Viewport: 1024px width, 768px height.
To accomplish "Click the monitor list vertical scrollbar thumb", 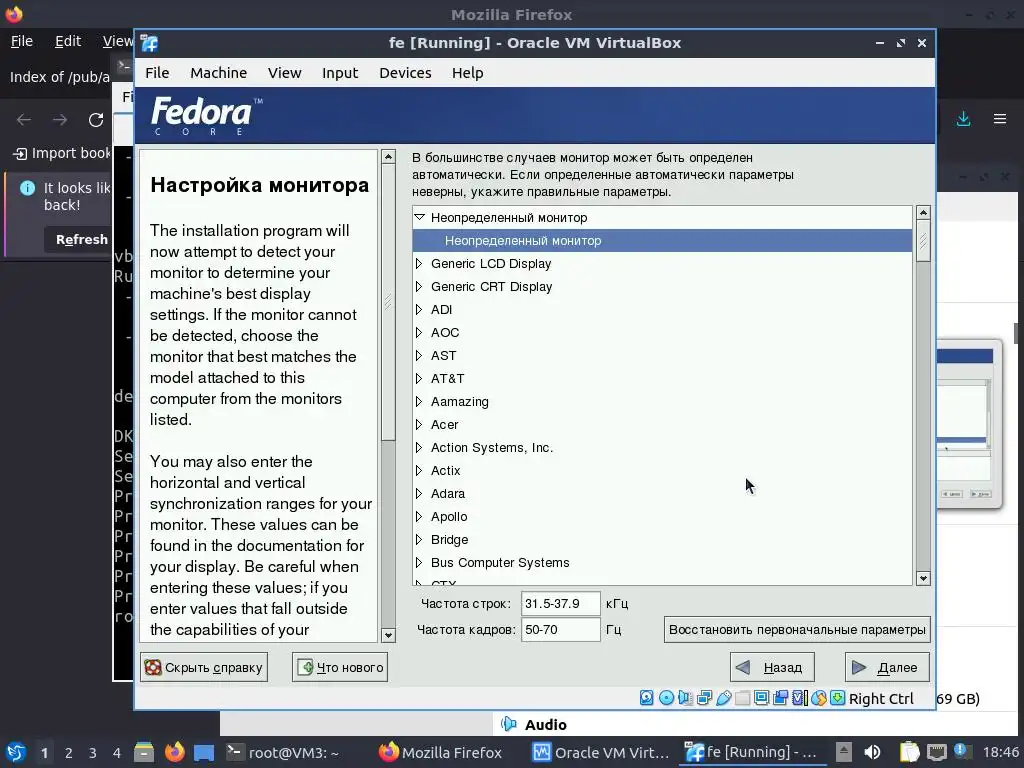I will [x=923, y=241].
